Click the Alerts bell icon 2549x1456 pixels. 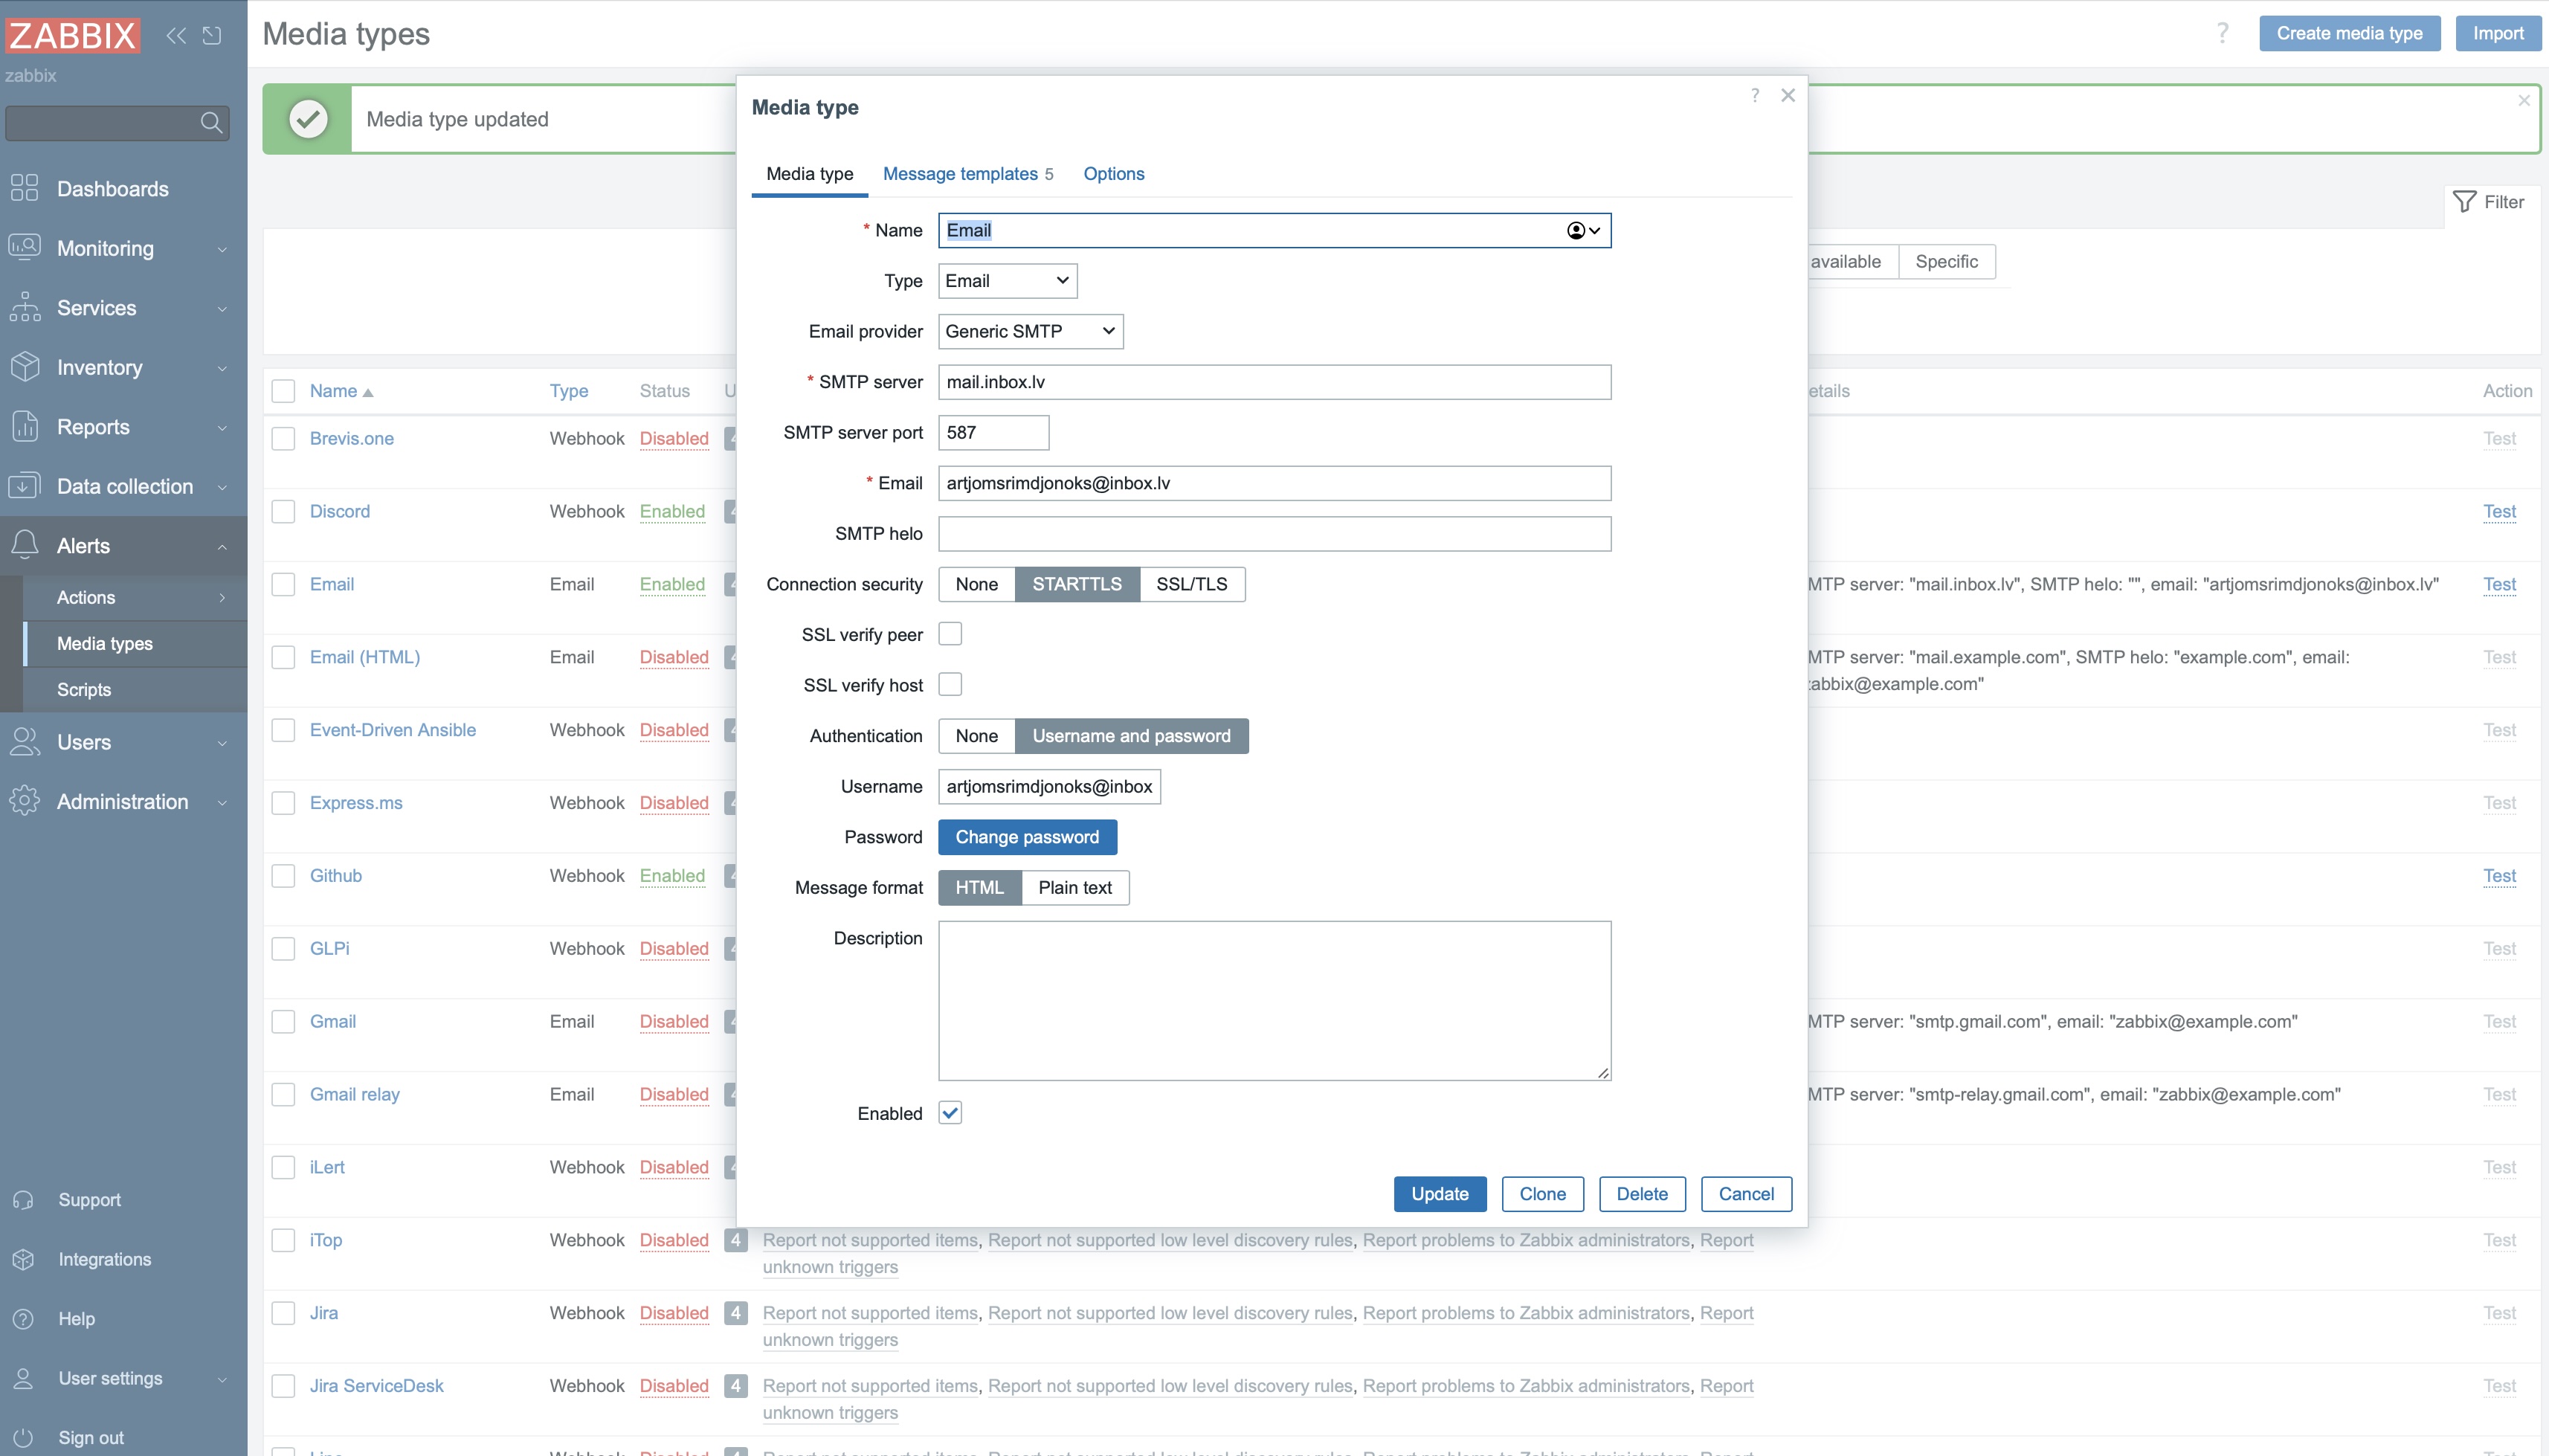coord(24,545)
